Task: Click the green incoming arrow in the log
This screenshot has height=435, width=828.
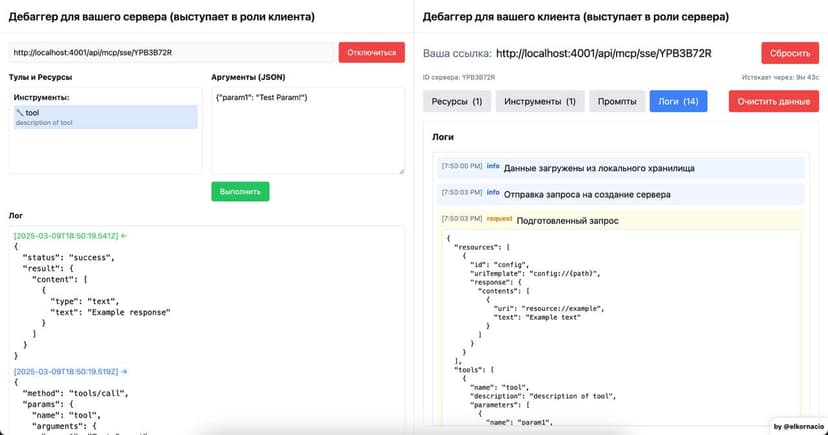Action: pos(125,235)
